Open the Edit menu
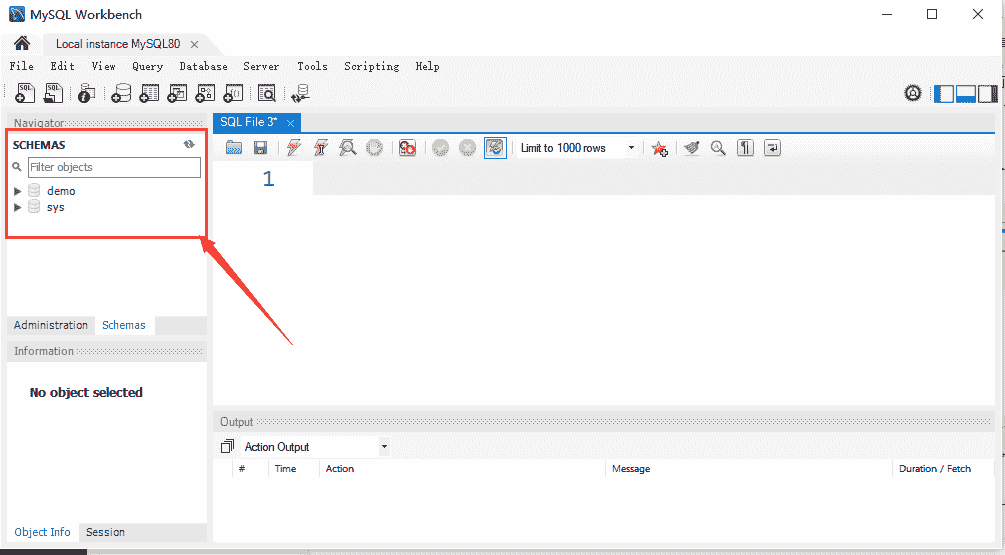Image resolution: width=1005 pixels, height=555 pixels. click(62, 66)
